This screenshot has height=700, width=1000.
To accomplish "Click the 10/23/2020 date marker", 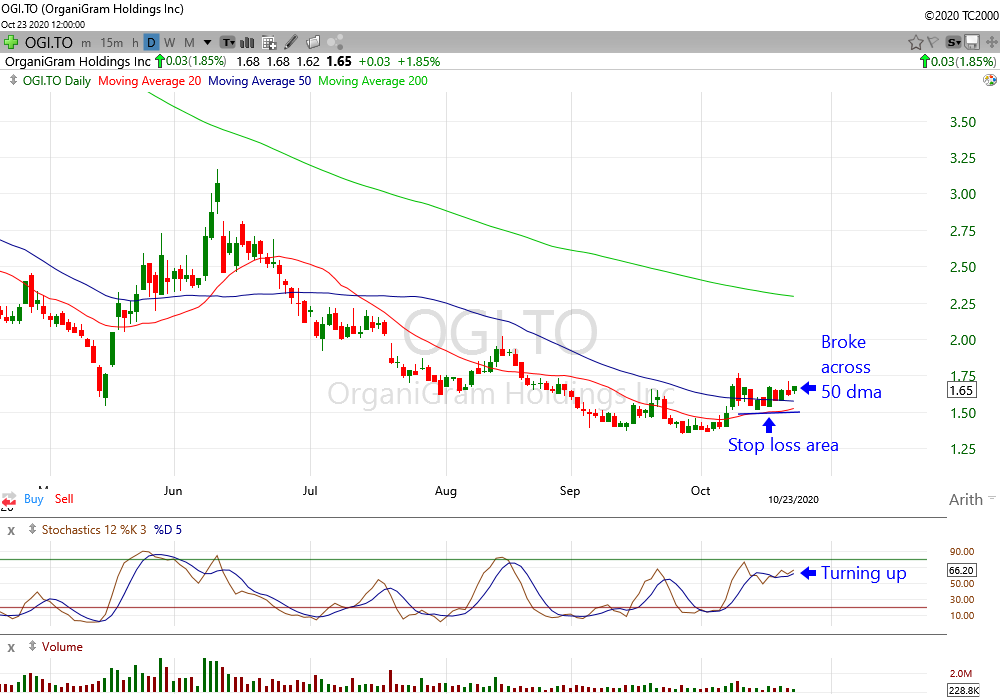I will click(793, 500).
